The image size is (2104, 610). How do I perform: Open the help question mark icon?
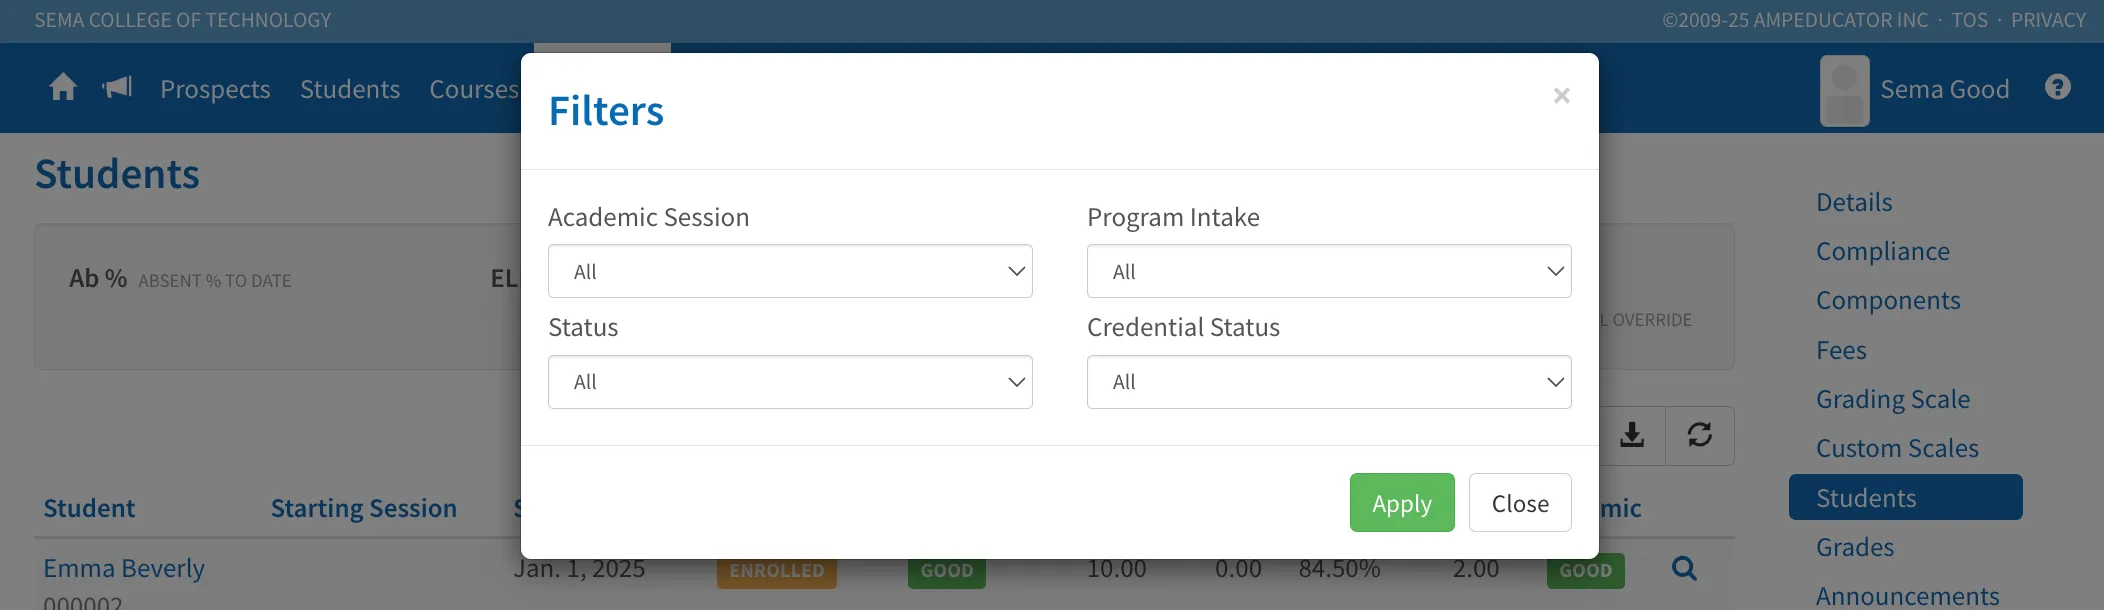pos(2057,87)
